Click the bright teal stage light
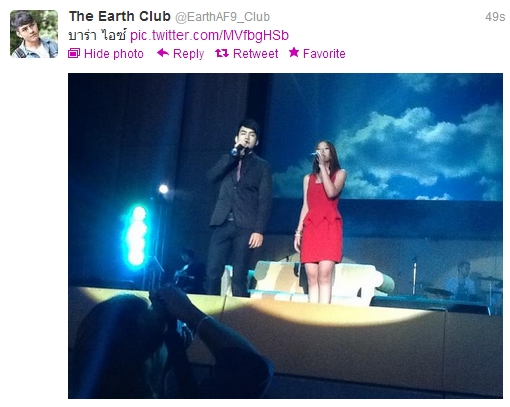The width and height of the screenshot is (510, 407). (137, 235)
